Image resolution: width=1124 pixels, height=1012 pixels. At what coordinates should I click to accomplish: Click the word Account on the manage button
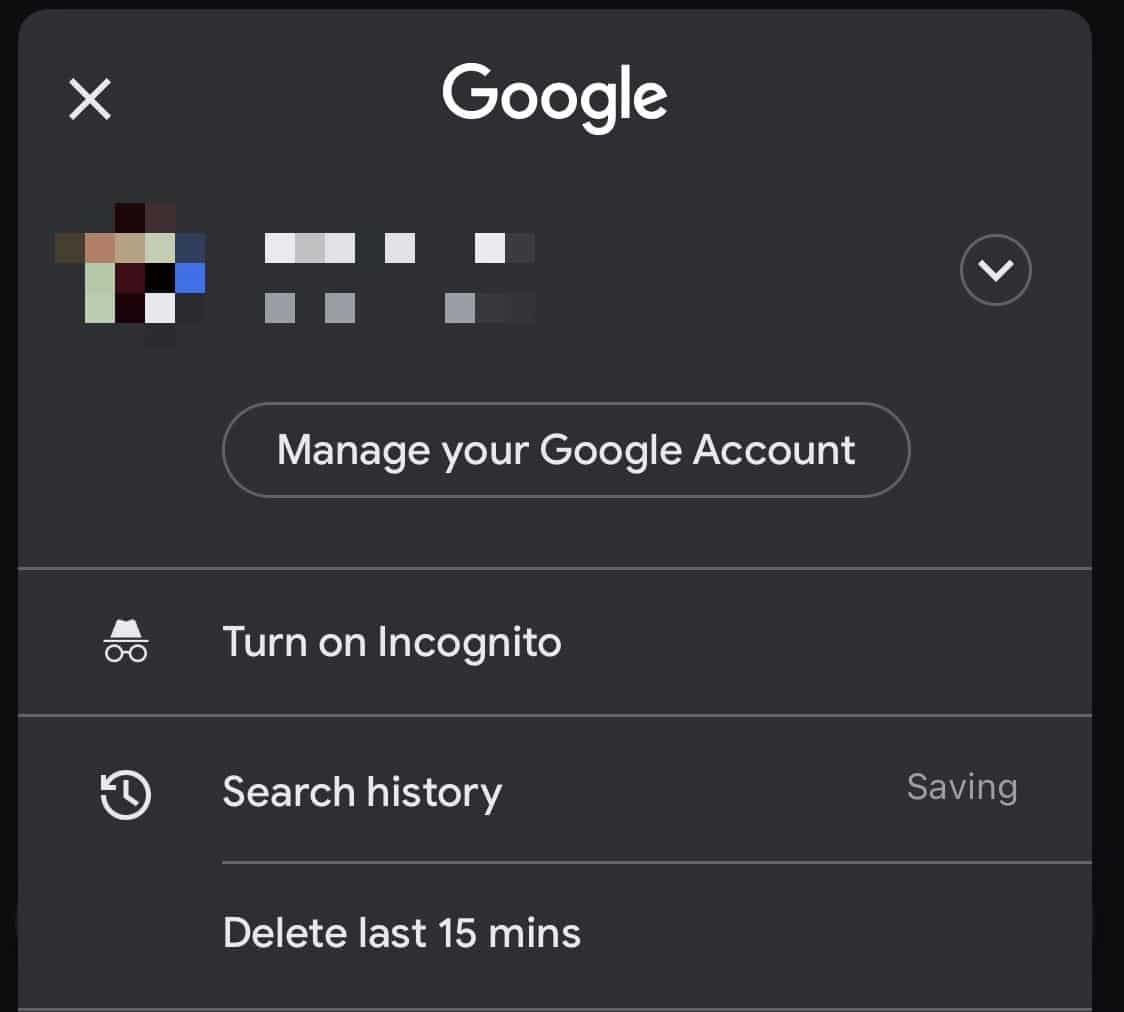[x=774, y=450]
